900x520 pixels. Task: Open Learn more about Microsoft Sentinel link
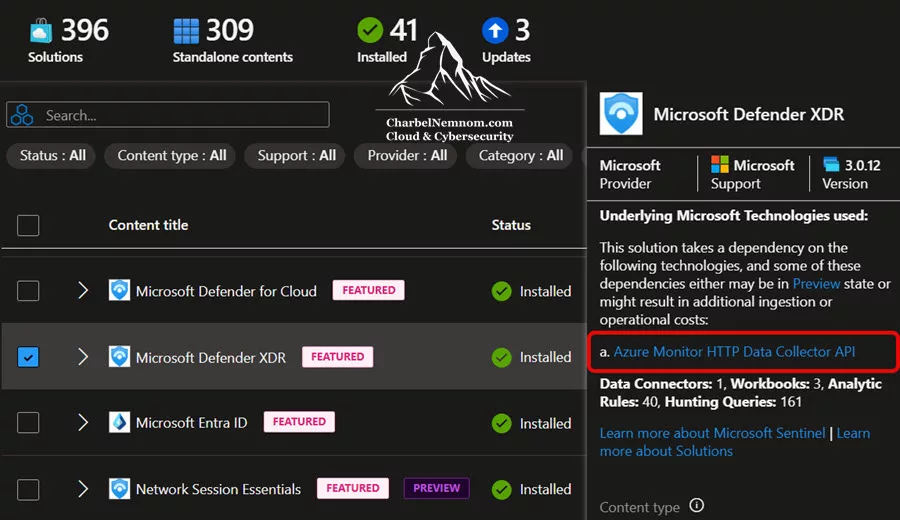712,433
